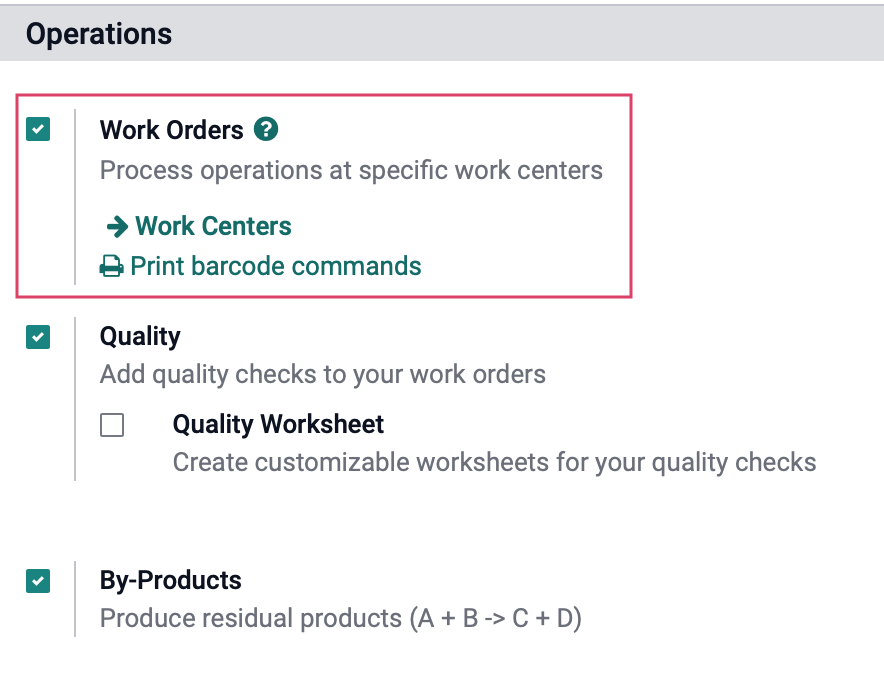Click the printer icon for barcode commands

click(x=112, y=267)
